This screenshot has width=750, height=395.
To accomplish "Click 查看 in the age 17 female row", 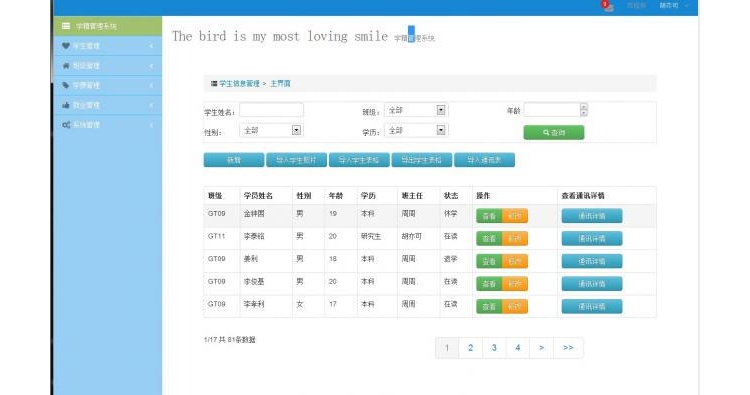I will tap(489, 307).
